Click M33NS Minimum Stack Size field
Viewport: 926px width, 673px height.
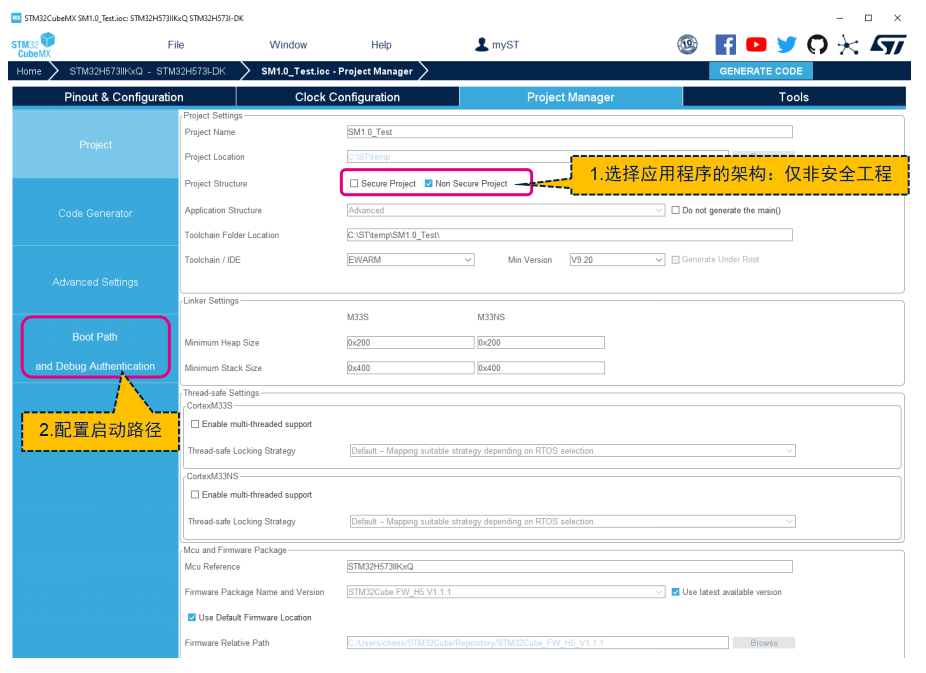pos(541,368)
